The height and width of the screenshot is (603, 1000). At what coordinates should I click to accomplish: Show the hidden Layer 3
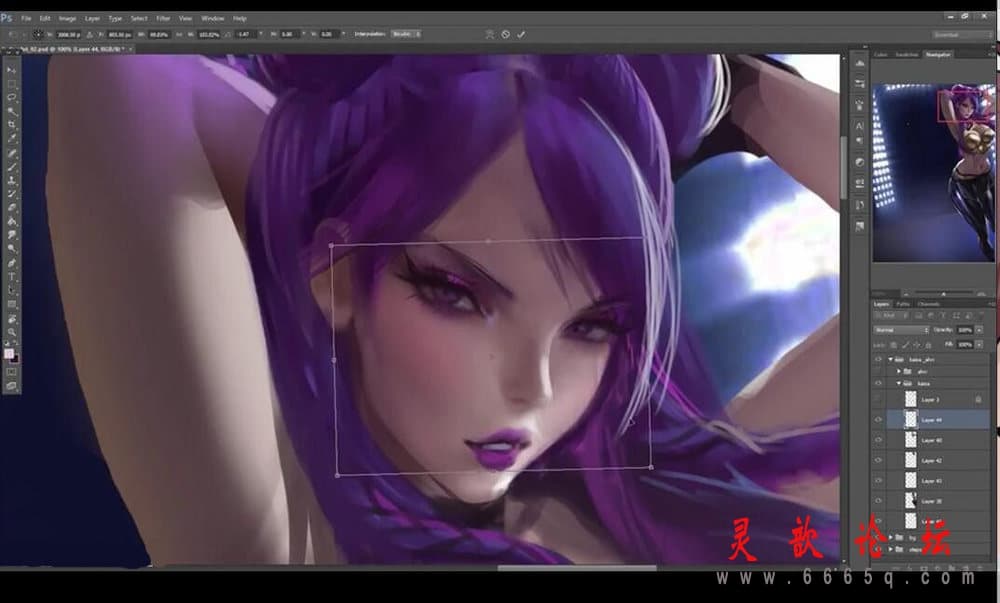(x=878, y=400)
